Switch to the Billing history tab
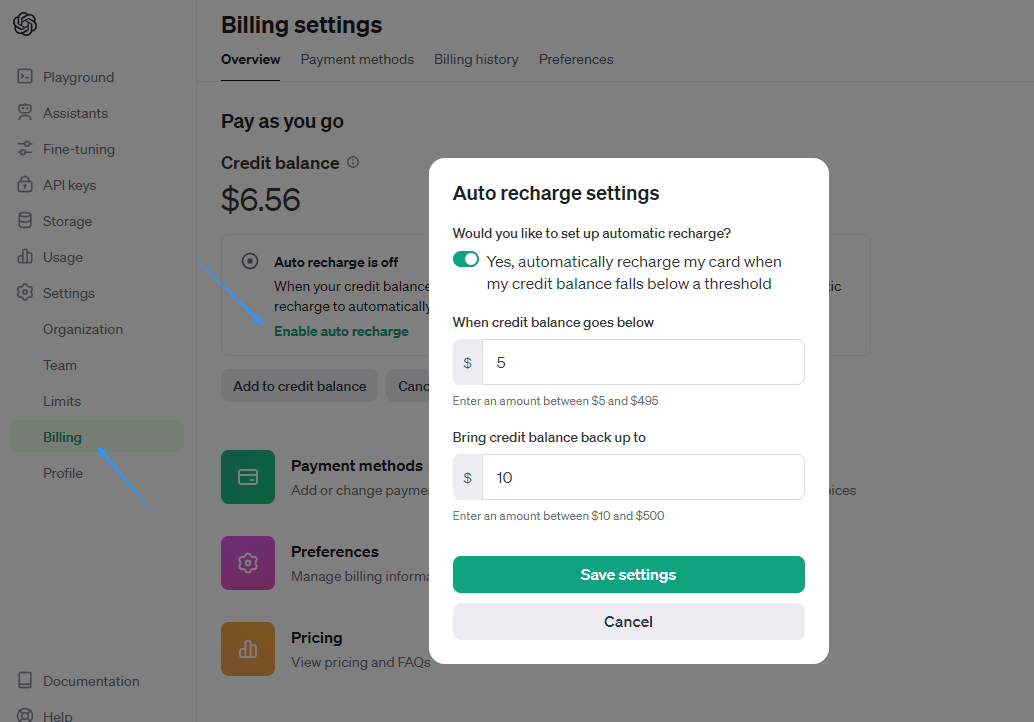Image resolution: width=1034 pixels, height=722 pixels. tap(476, 59)
